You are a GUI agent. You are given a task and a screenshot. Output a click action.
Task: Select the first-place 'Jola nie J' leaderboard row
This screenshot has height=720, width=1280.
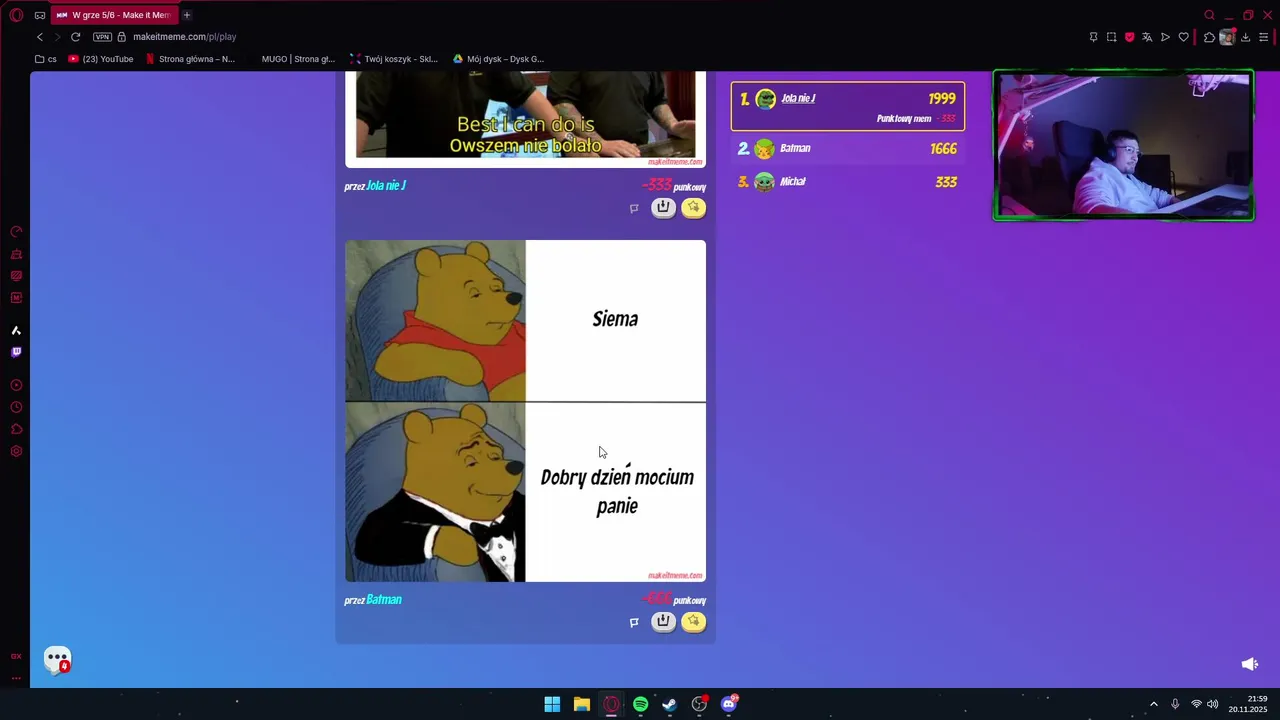tap(848, 106)
